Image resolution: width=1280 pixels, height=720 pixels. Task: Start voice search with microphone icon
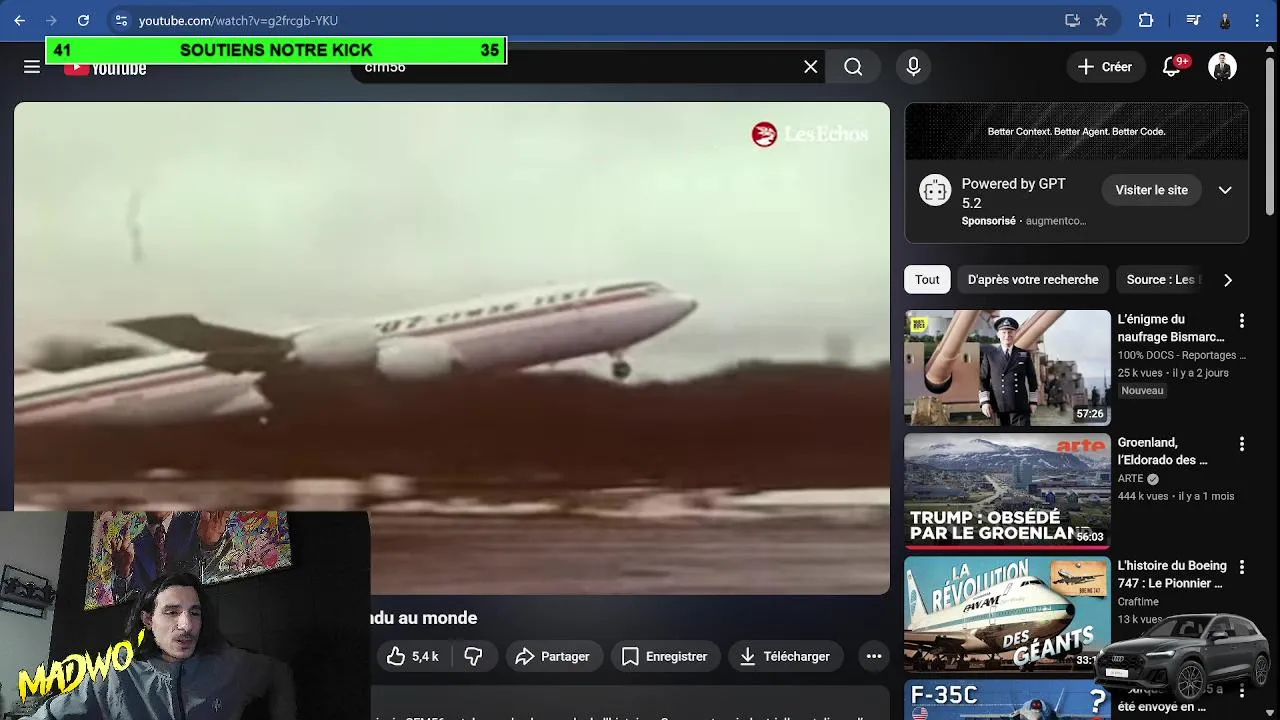pyautogui.click(x=913, y=67)
